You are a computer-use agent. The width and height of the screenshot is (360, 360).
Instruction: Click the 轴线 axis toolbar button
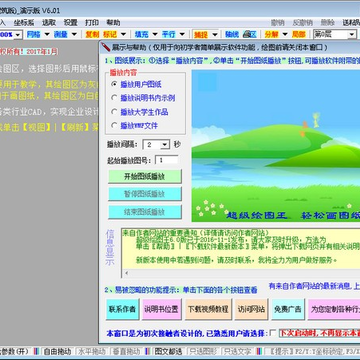(x=232, y=34)
